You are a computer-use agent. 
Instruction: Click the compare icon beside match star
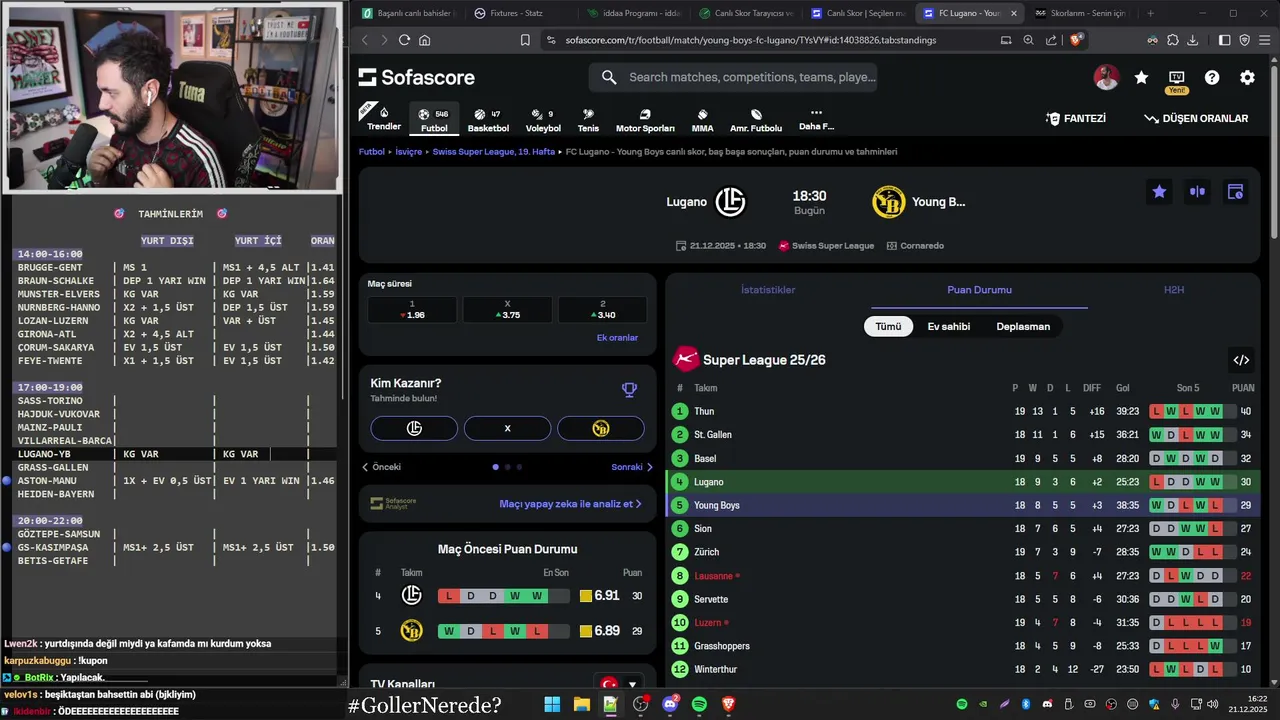[x=1197, y=191]
